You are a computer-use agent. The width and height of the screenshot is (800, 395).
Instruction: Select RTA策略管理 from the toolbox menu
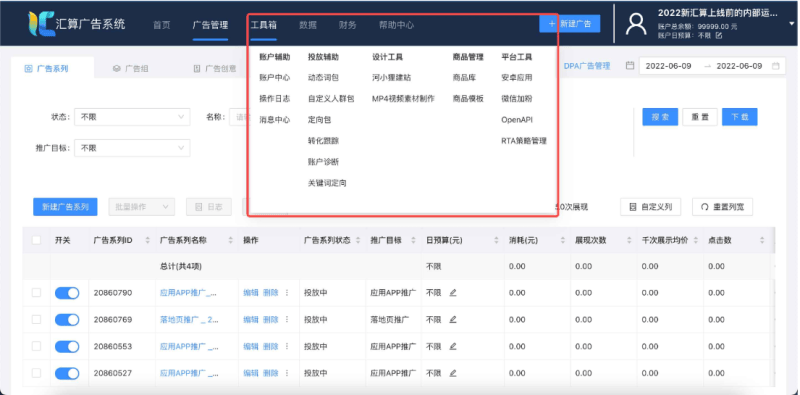[524, 141]
